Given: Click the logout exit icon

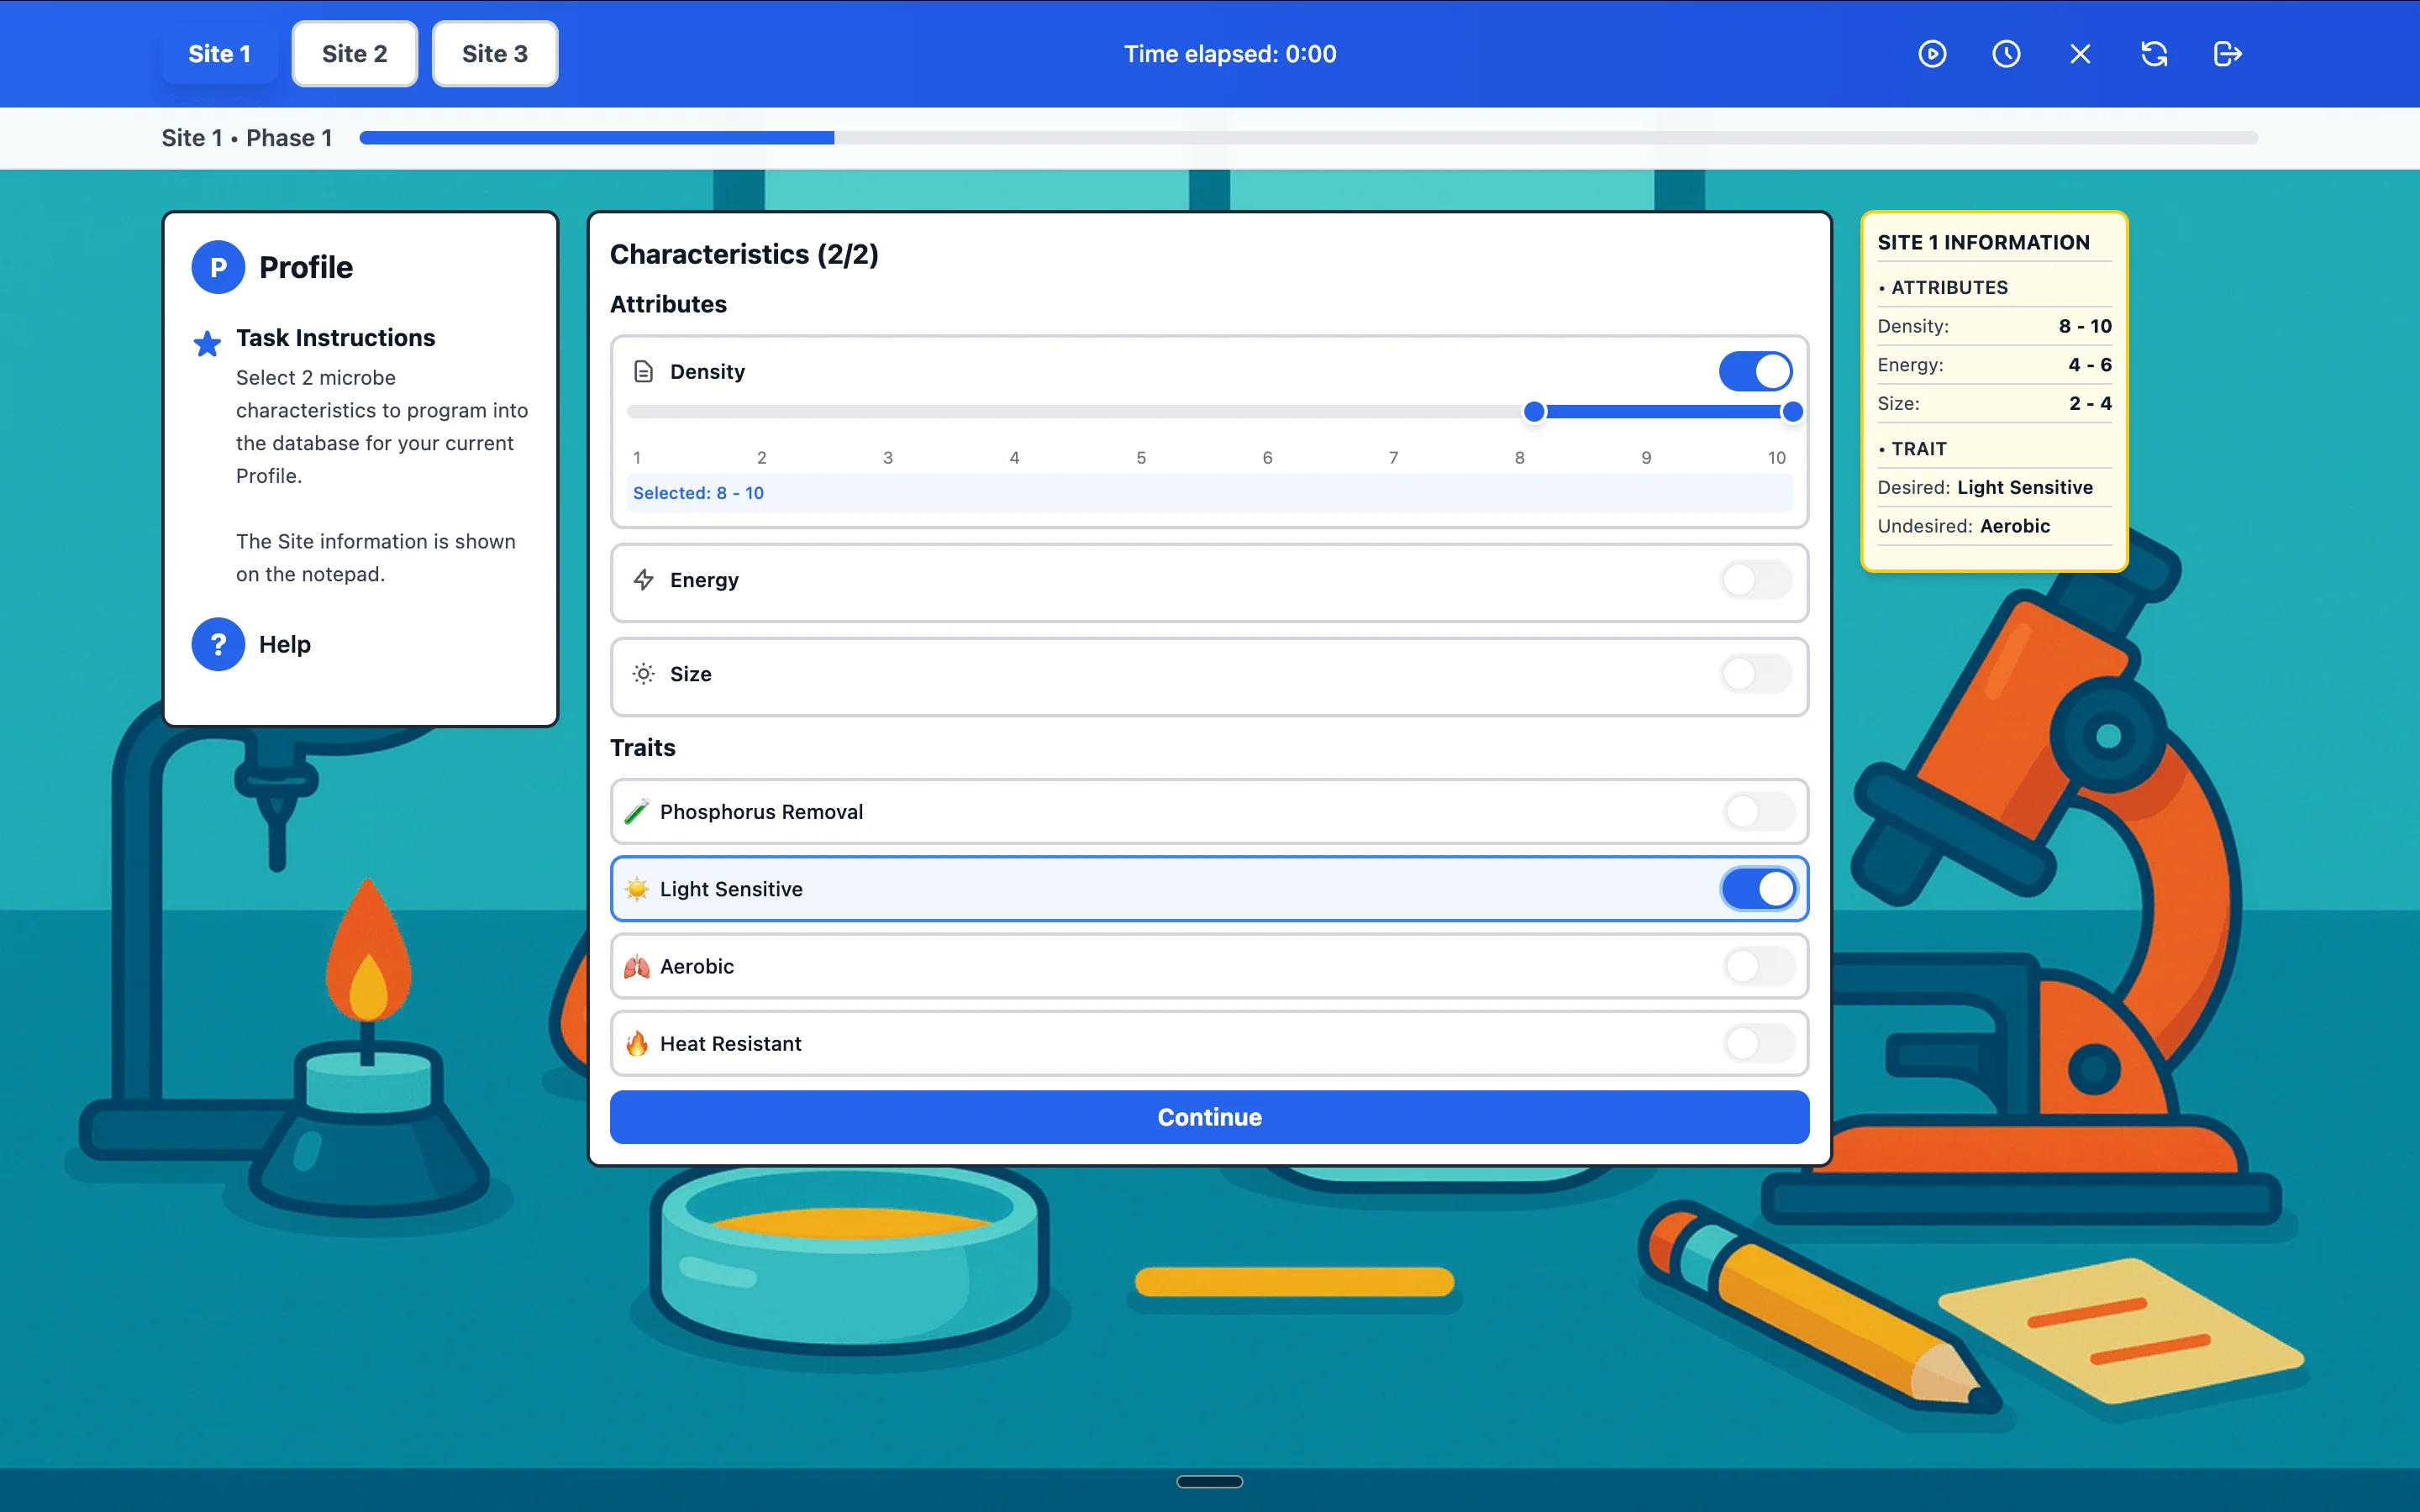Looking at the screenshot, I should pyautogui.click(x=2227, y=54).
